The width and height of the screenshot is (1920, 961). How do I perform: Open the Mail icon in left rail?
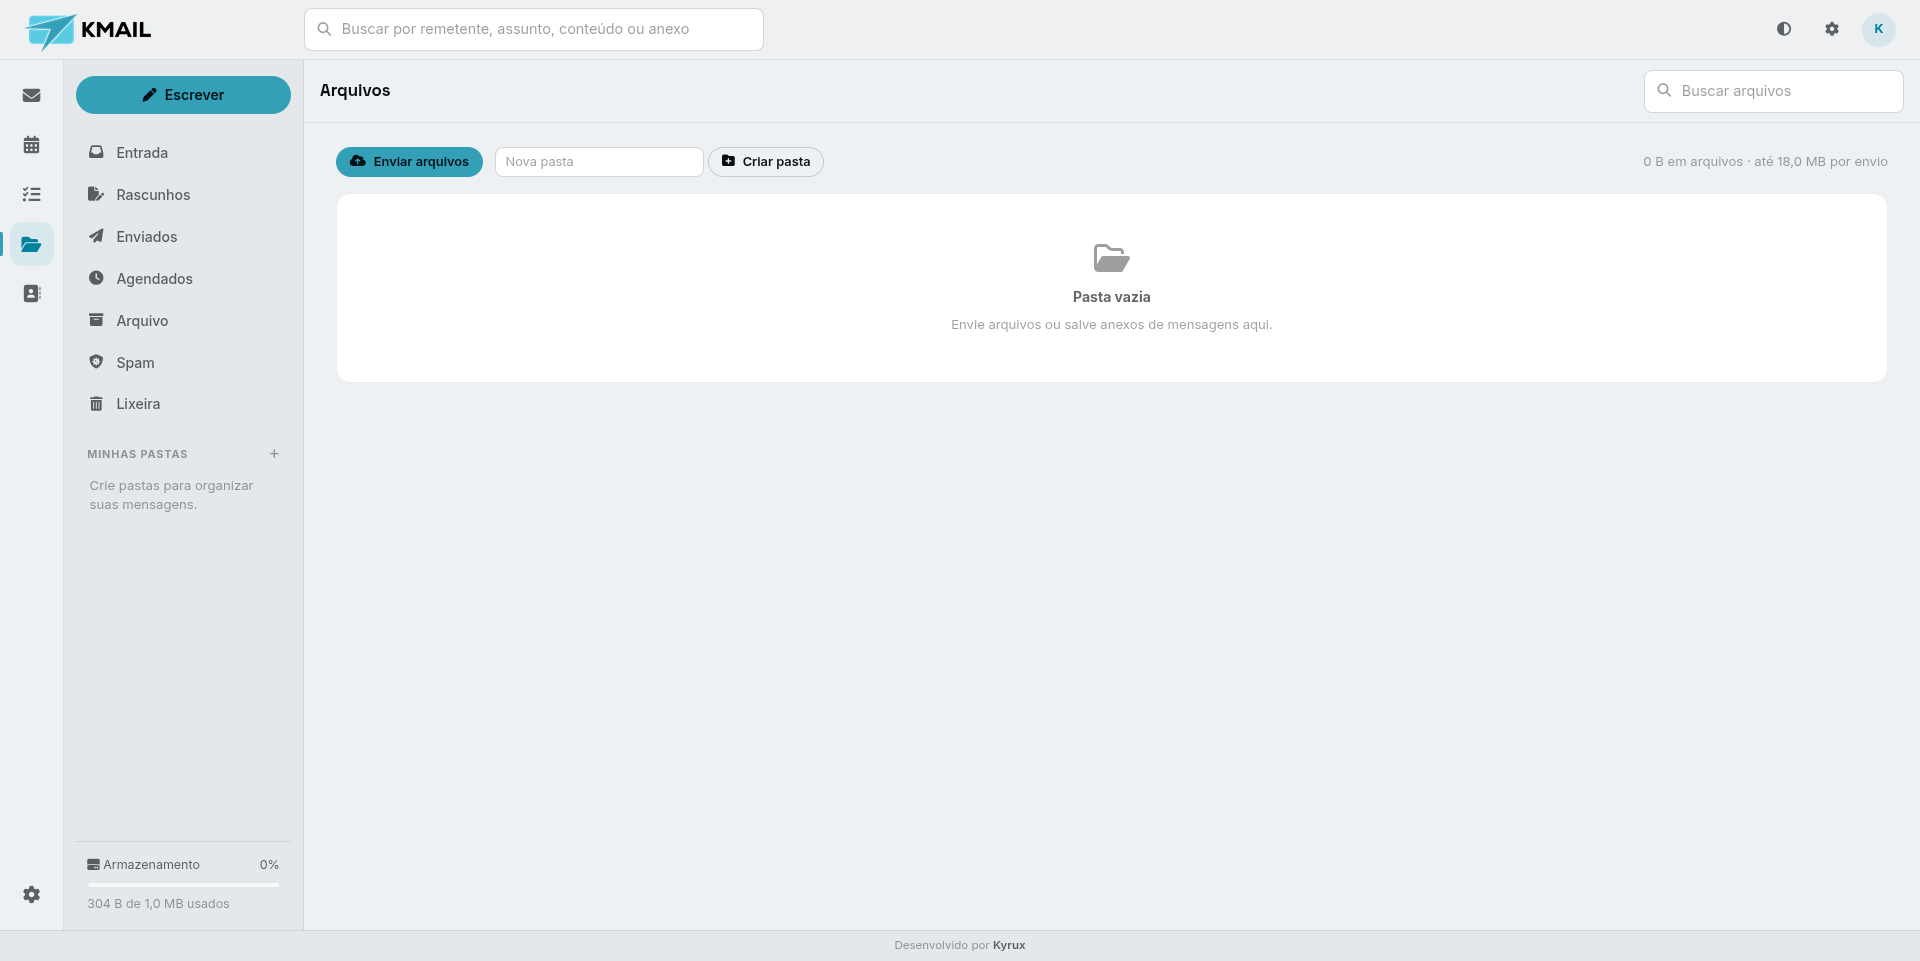click(32, 95)
